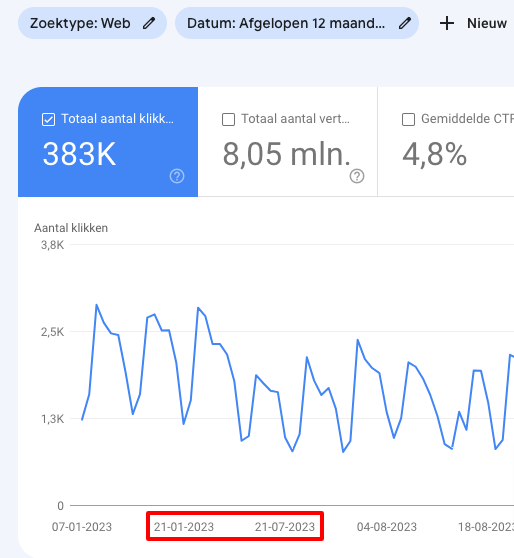Edit the Zoektype: Web filter pencil icon

[x=149, y=23]
